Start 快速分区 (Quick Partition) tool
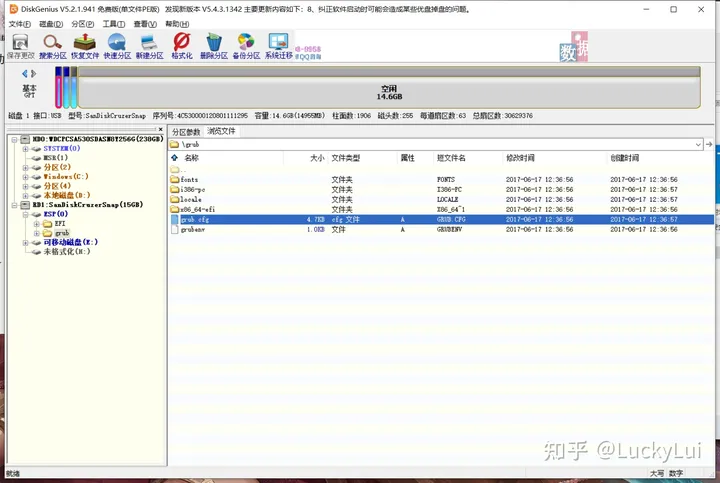Screen dimensions: 720x483 click(118, 47)
